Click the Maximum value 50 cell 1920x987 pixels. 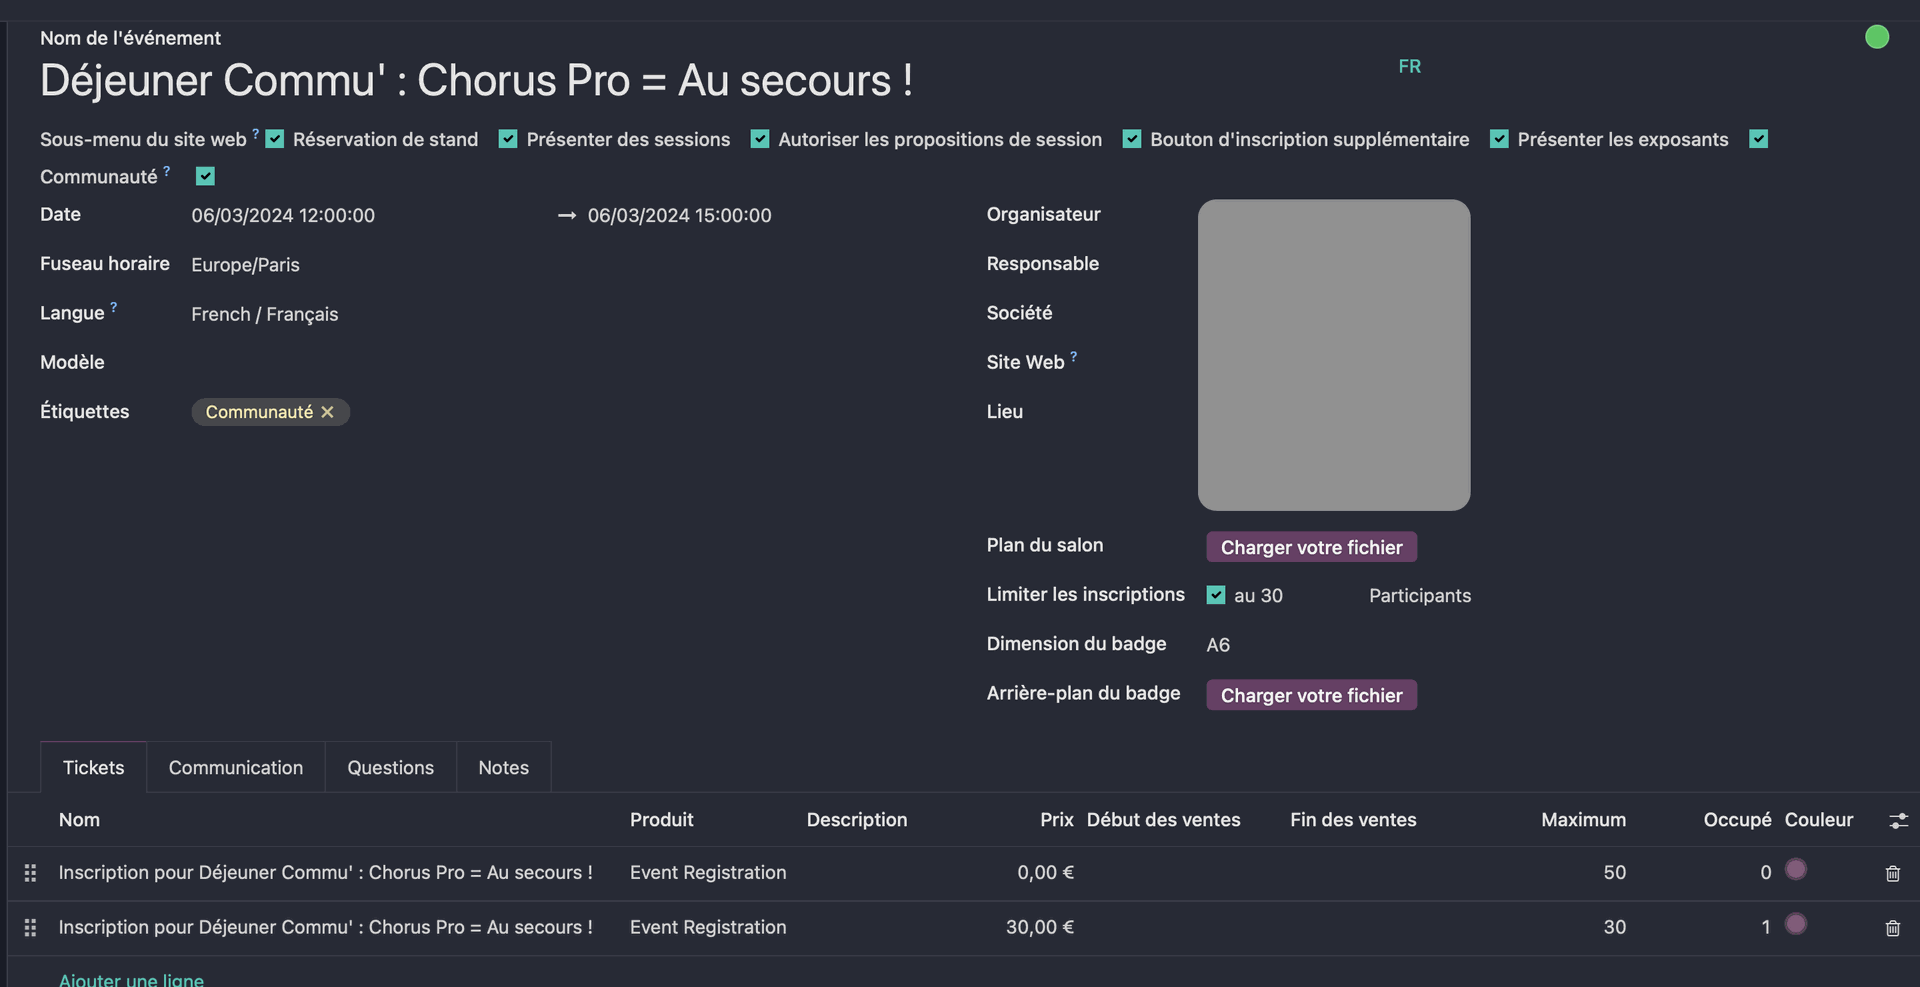tap(1614, 873)
